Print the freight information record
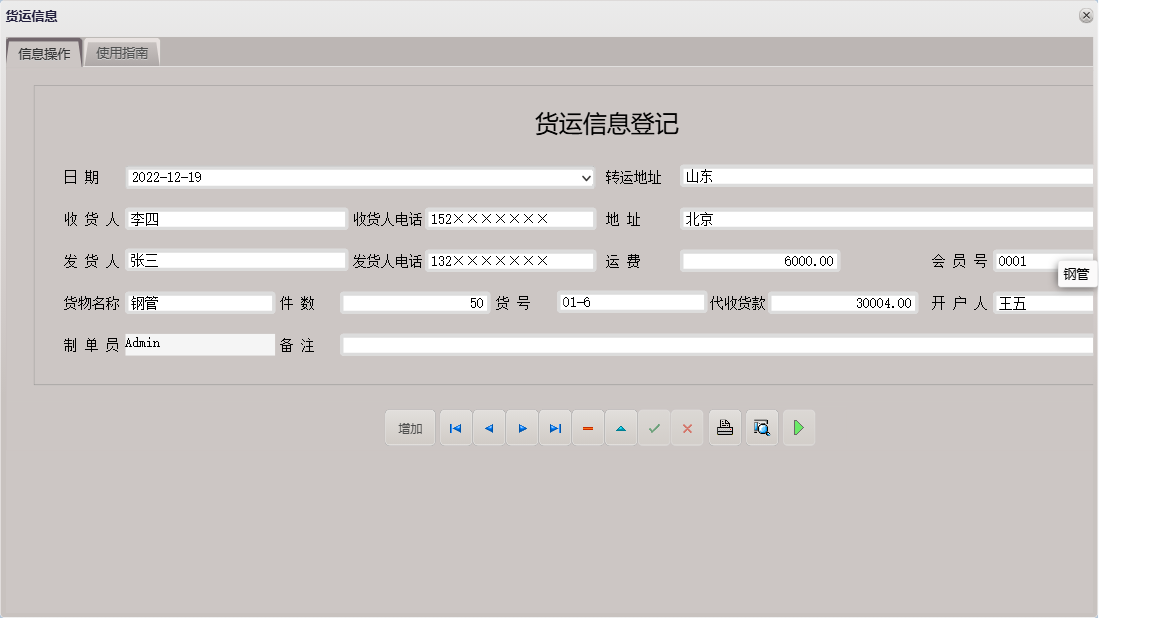 pos(725,427)
